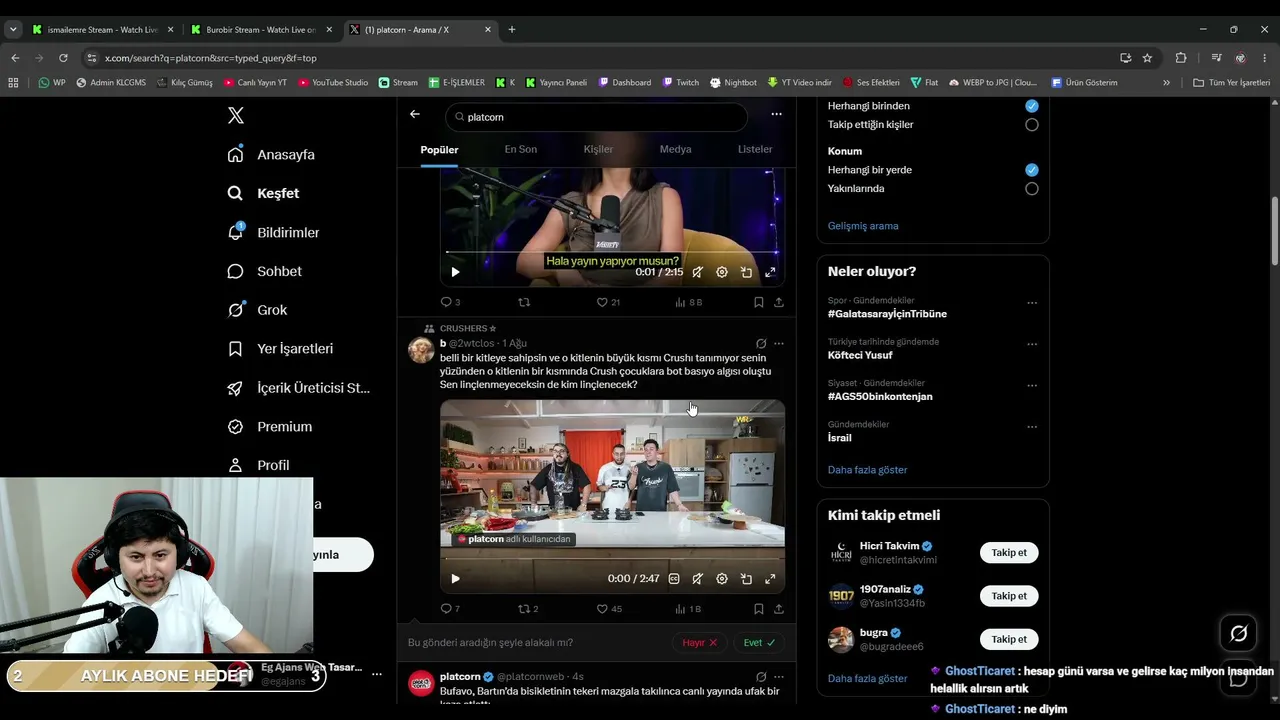Play the 2:47 kitchen video
The width and height of the screenshot is (1280, 720).
point(455,579)
